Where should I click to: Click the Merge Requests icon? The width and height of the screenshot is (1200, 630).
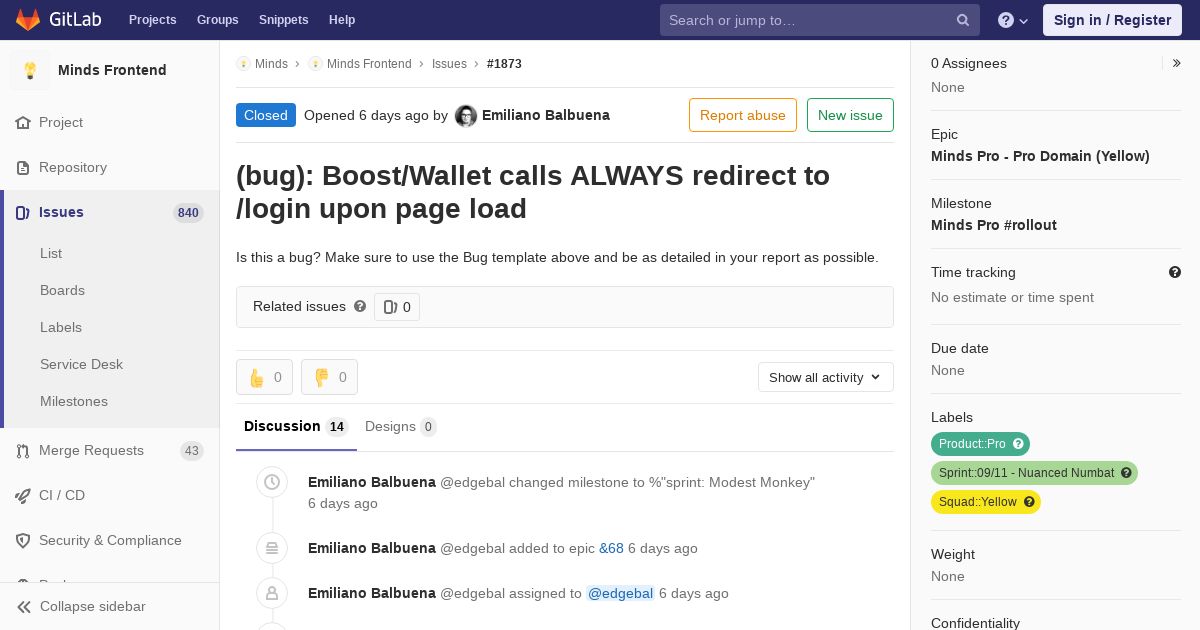(x=23, y=450)
